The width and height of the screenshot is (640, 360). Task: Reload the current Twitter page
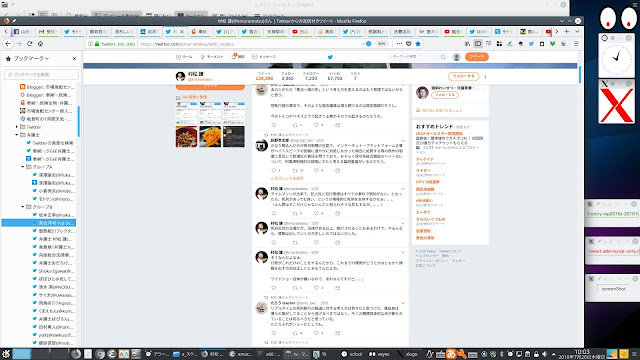[29, 44]
